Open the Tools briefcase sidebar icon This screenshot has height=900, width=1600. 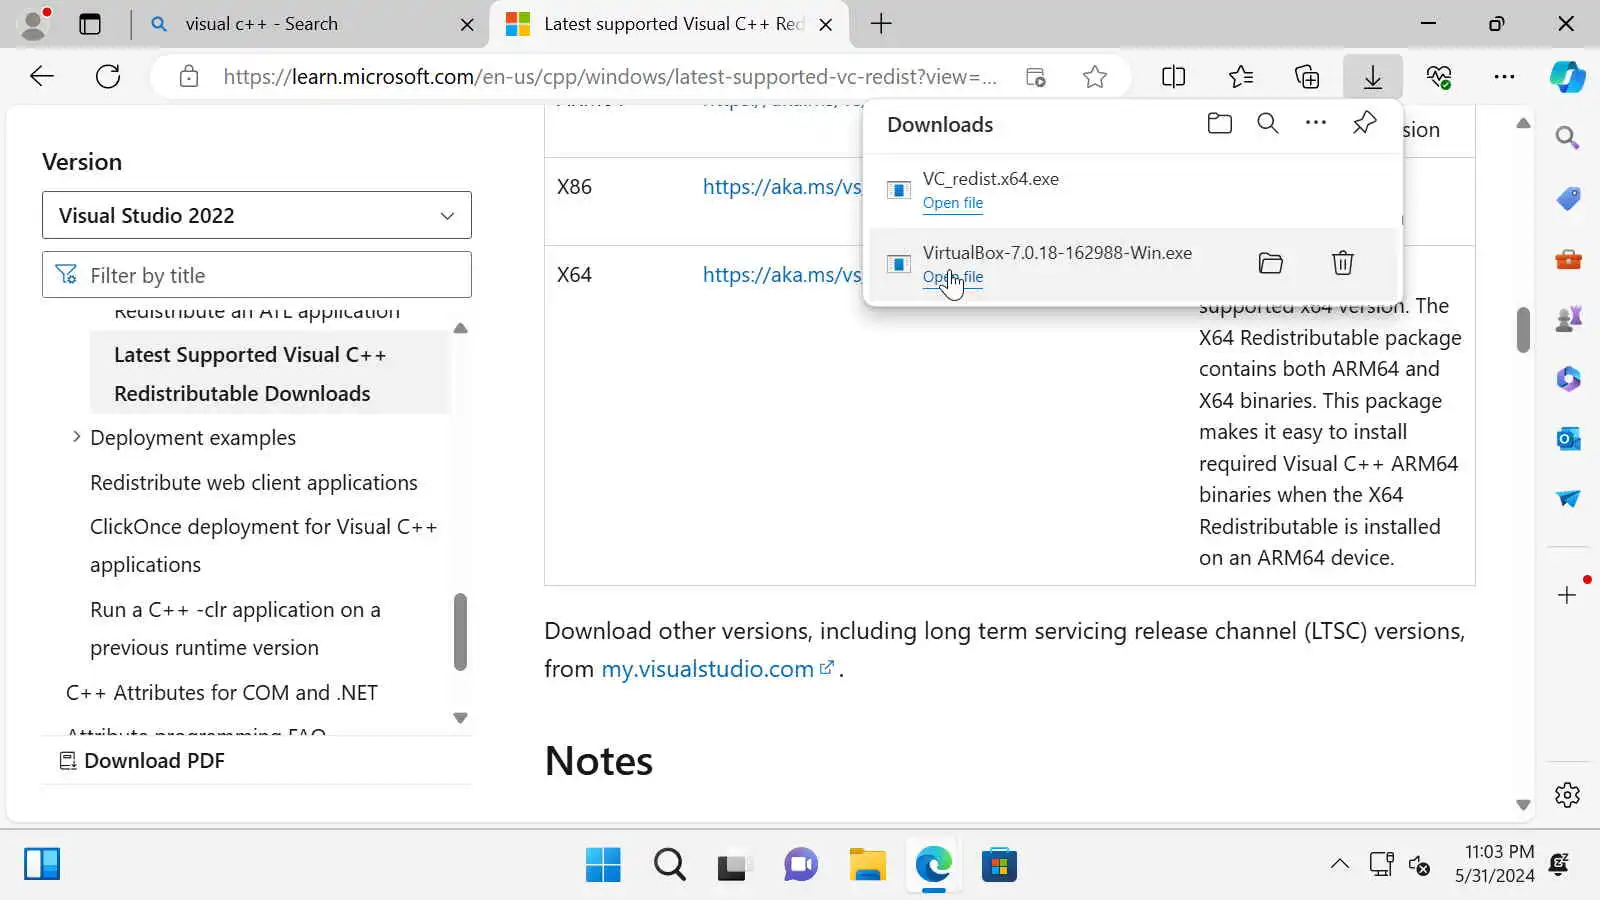(x=1568, y=259)
